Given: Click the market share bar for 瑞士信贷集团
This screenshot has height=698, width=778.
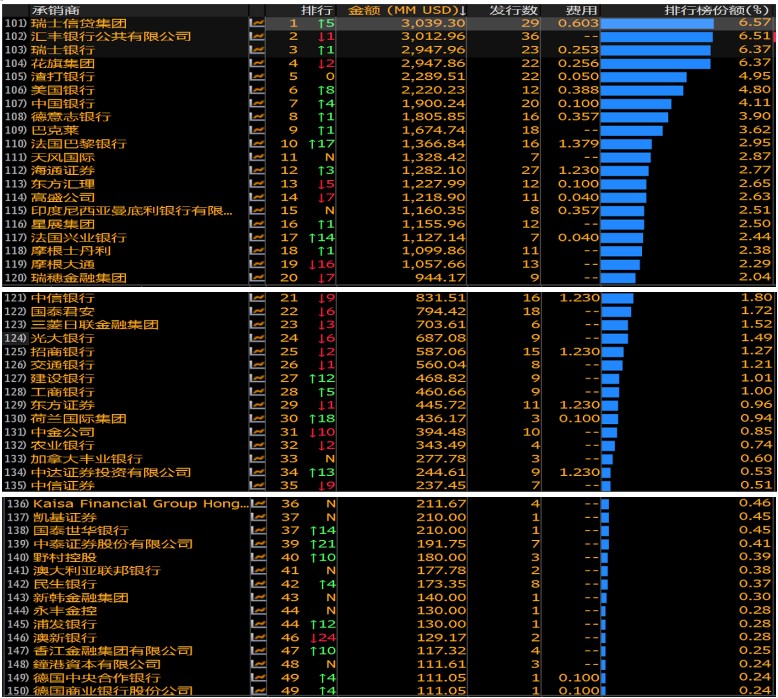Looking at the screenshot, I should [657, 23].
